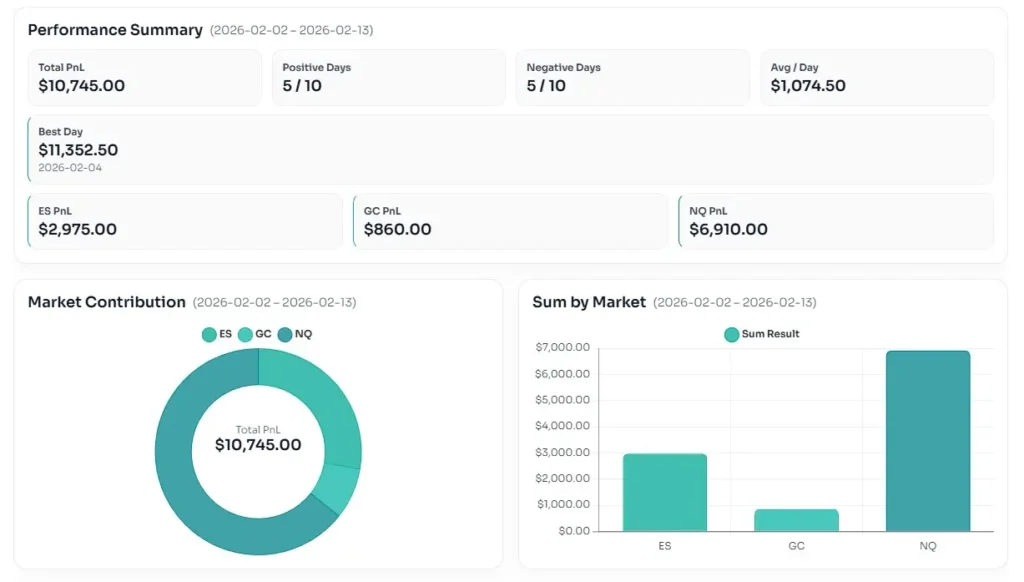This screenshot has width=1024, height=582.
Task: Open the Avg / Day card
Action: click(876, 78)
